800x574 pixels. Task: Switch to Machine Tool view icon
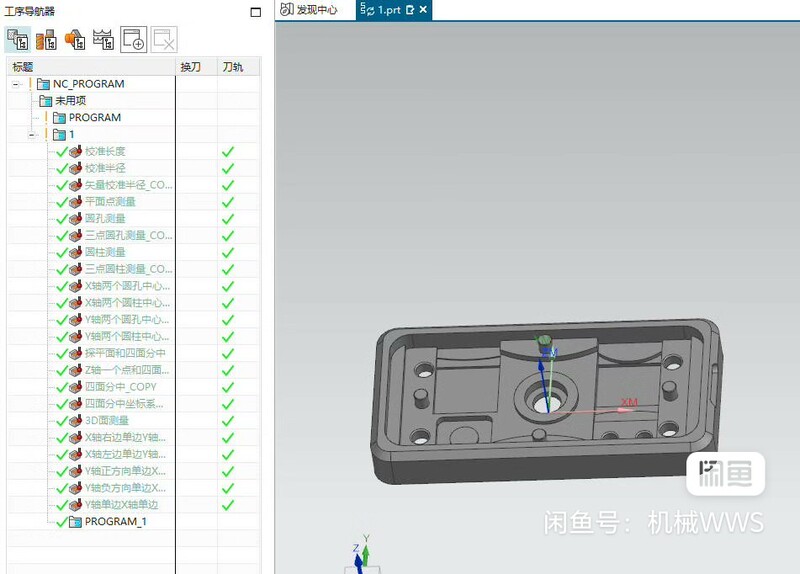coord(46,39)
